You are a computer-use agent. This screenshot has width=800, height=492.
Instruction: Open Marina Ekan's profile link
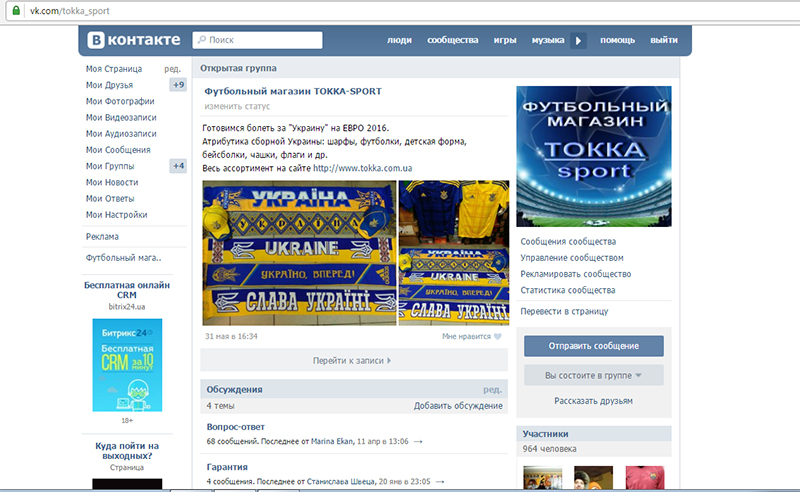pos(332,441)
